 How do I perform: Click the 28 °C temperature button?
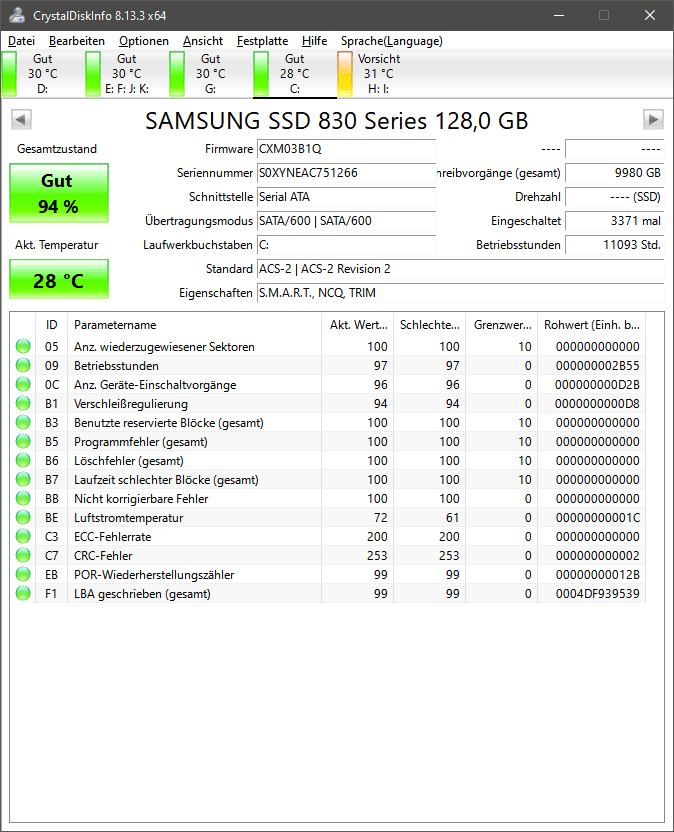59,279
